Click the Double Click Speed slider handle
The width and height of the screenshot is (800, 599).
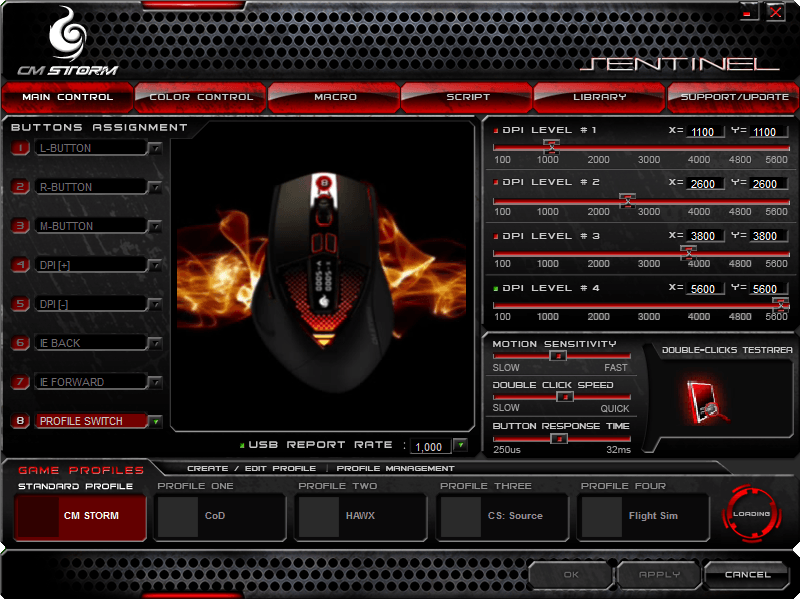tap(565, 396)
